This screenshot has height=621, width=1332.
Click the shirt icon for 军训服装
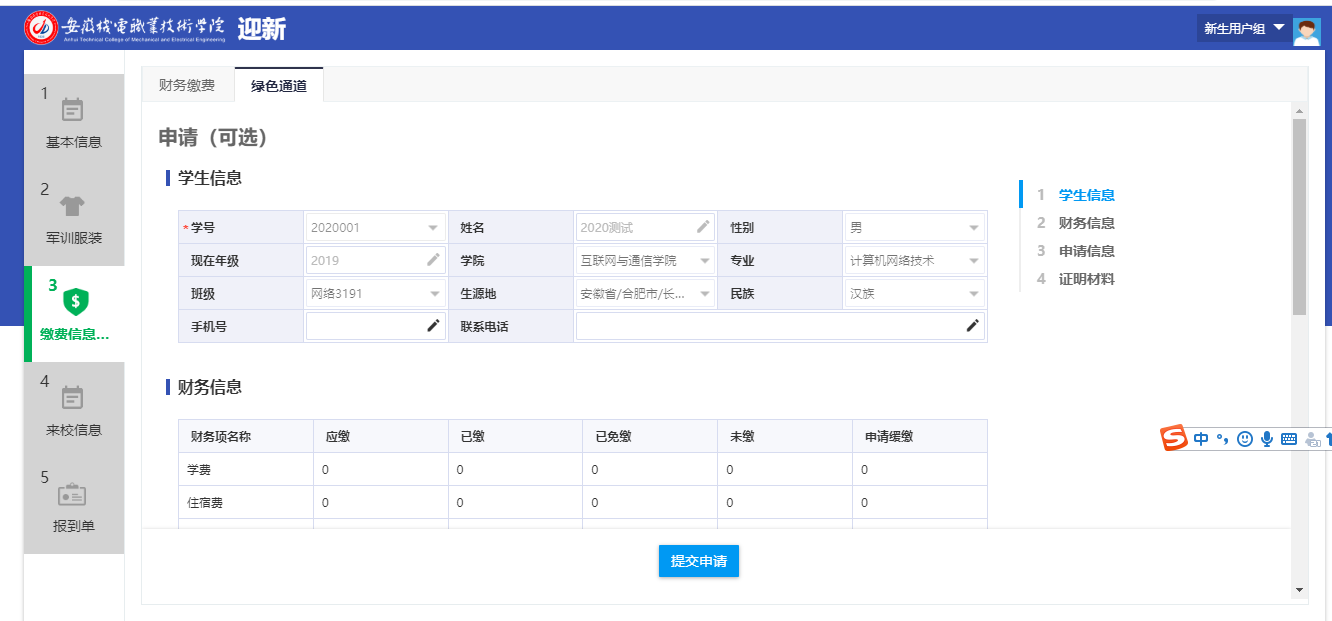(72, 206)
